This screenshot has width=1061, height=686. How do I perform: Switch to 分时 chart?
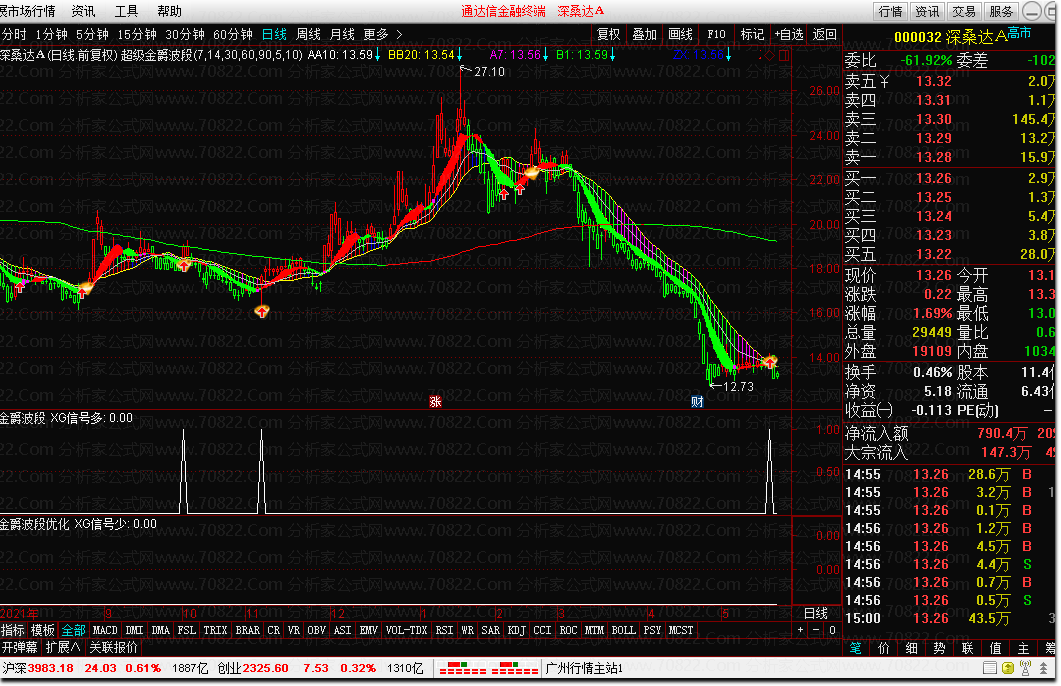[14, 35]
